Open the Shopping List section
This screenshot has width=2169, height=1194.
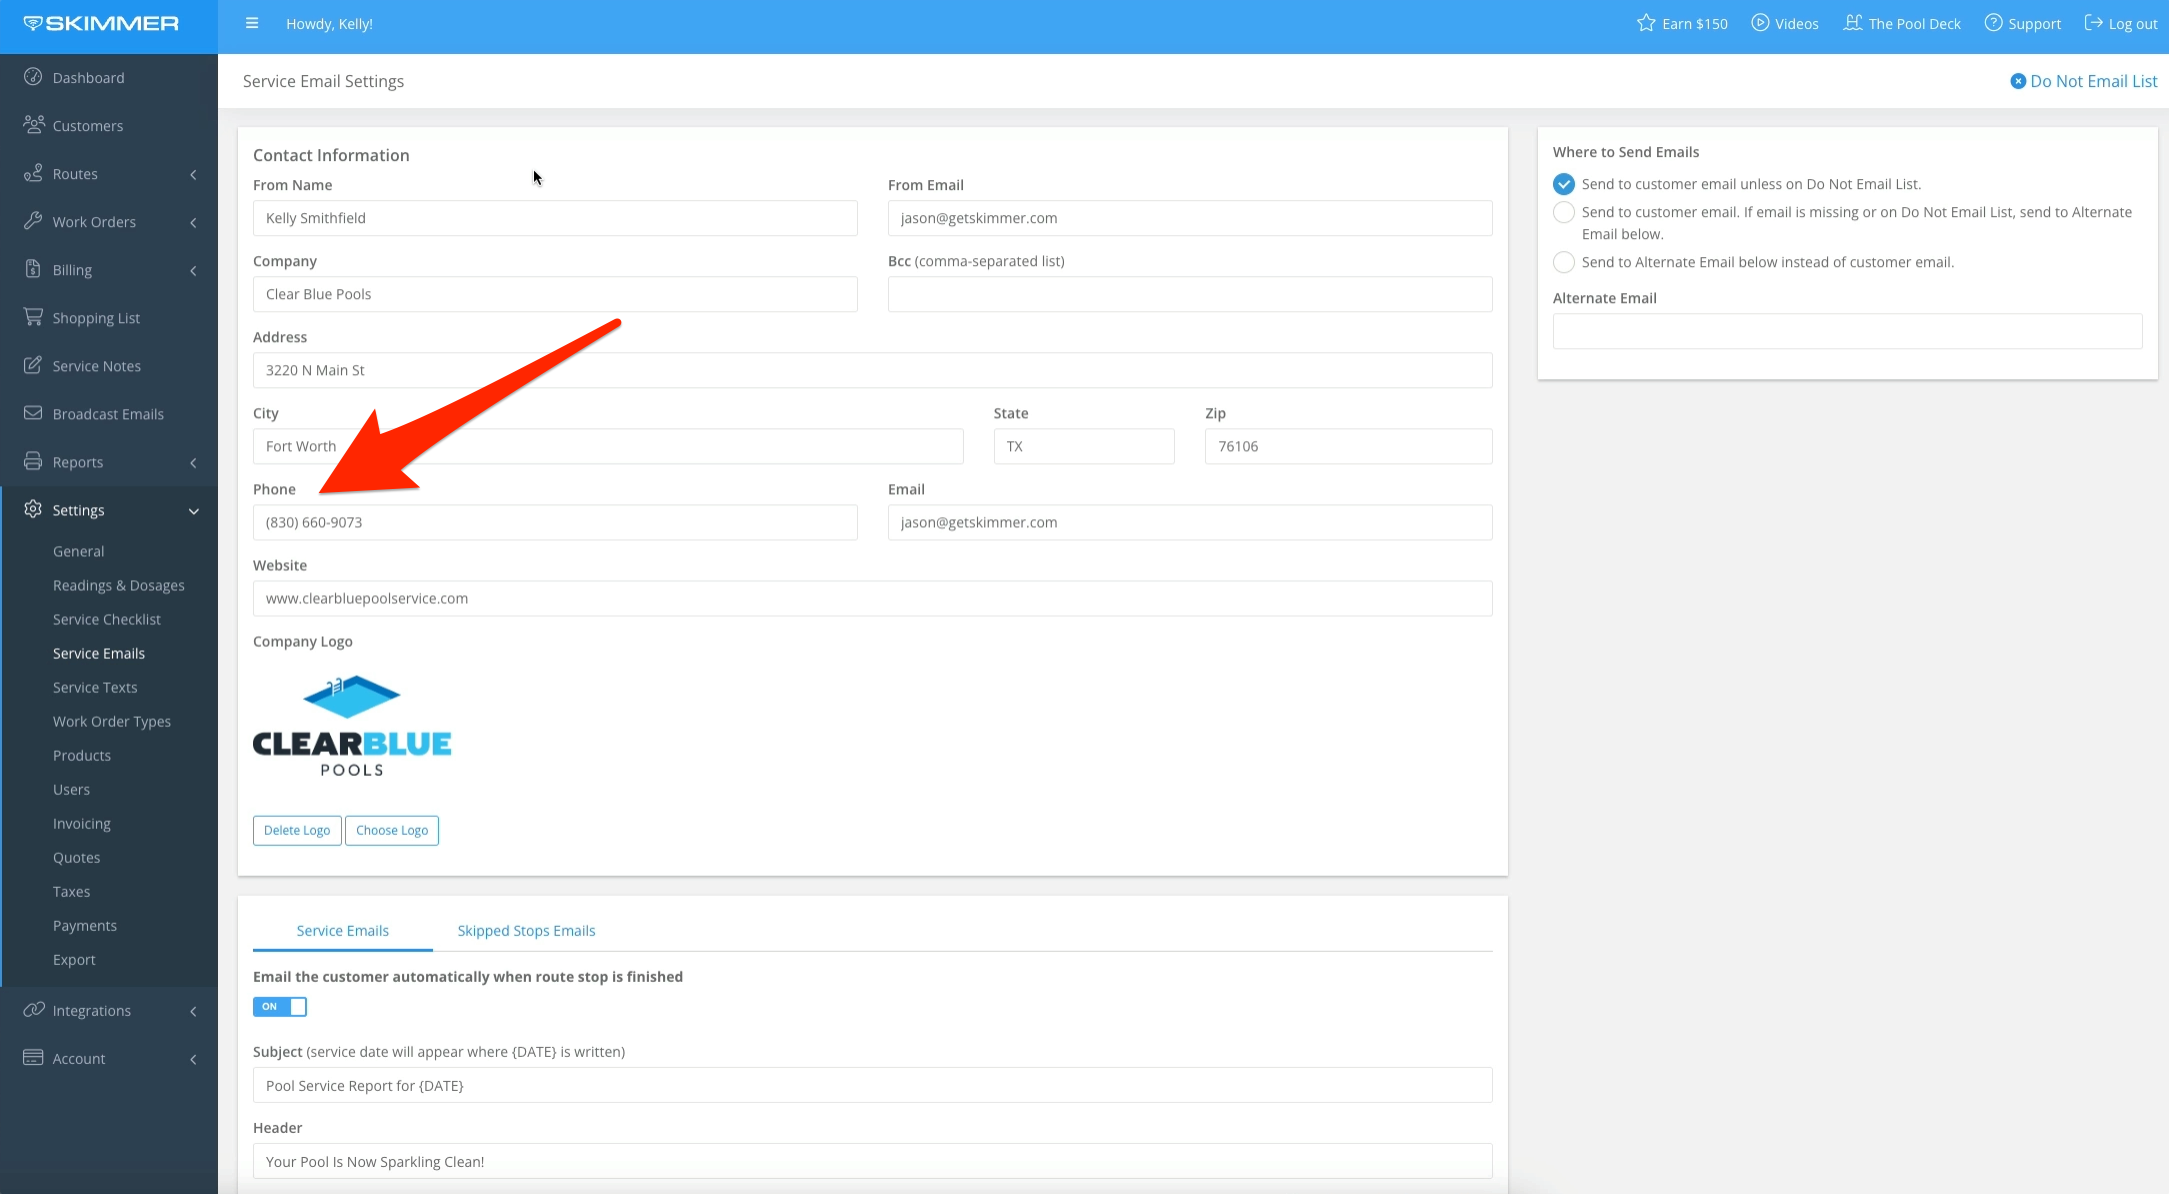point(95,317)
